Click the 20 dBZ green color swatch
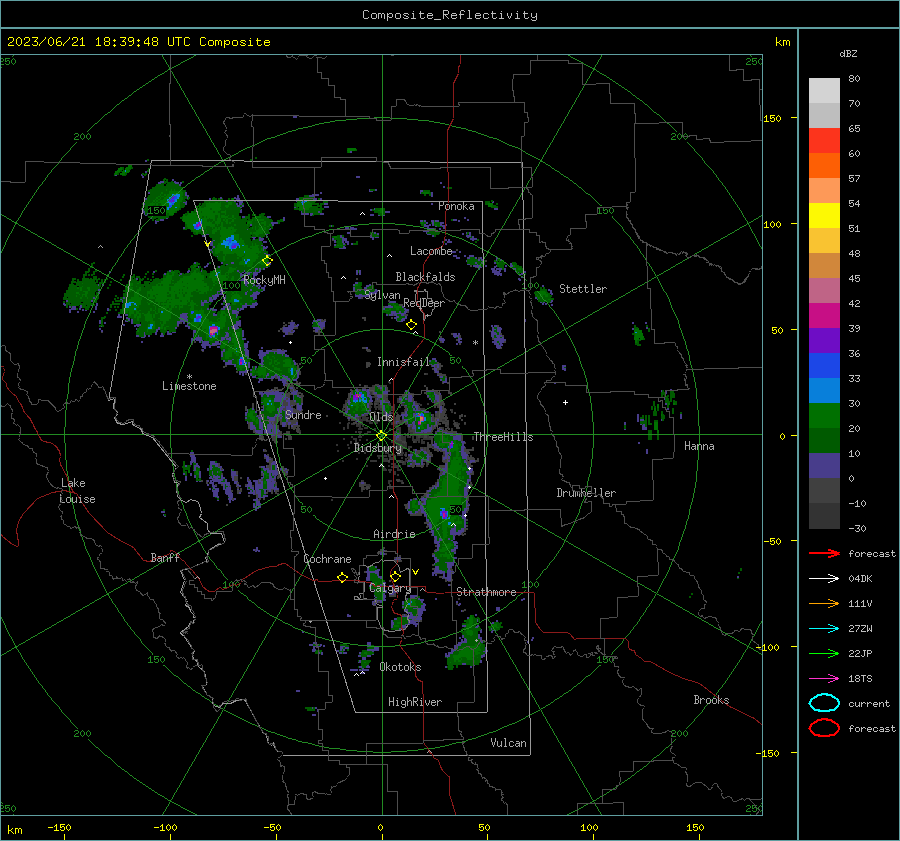 click(824, 416)
